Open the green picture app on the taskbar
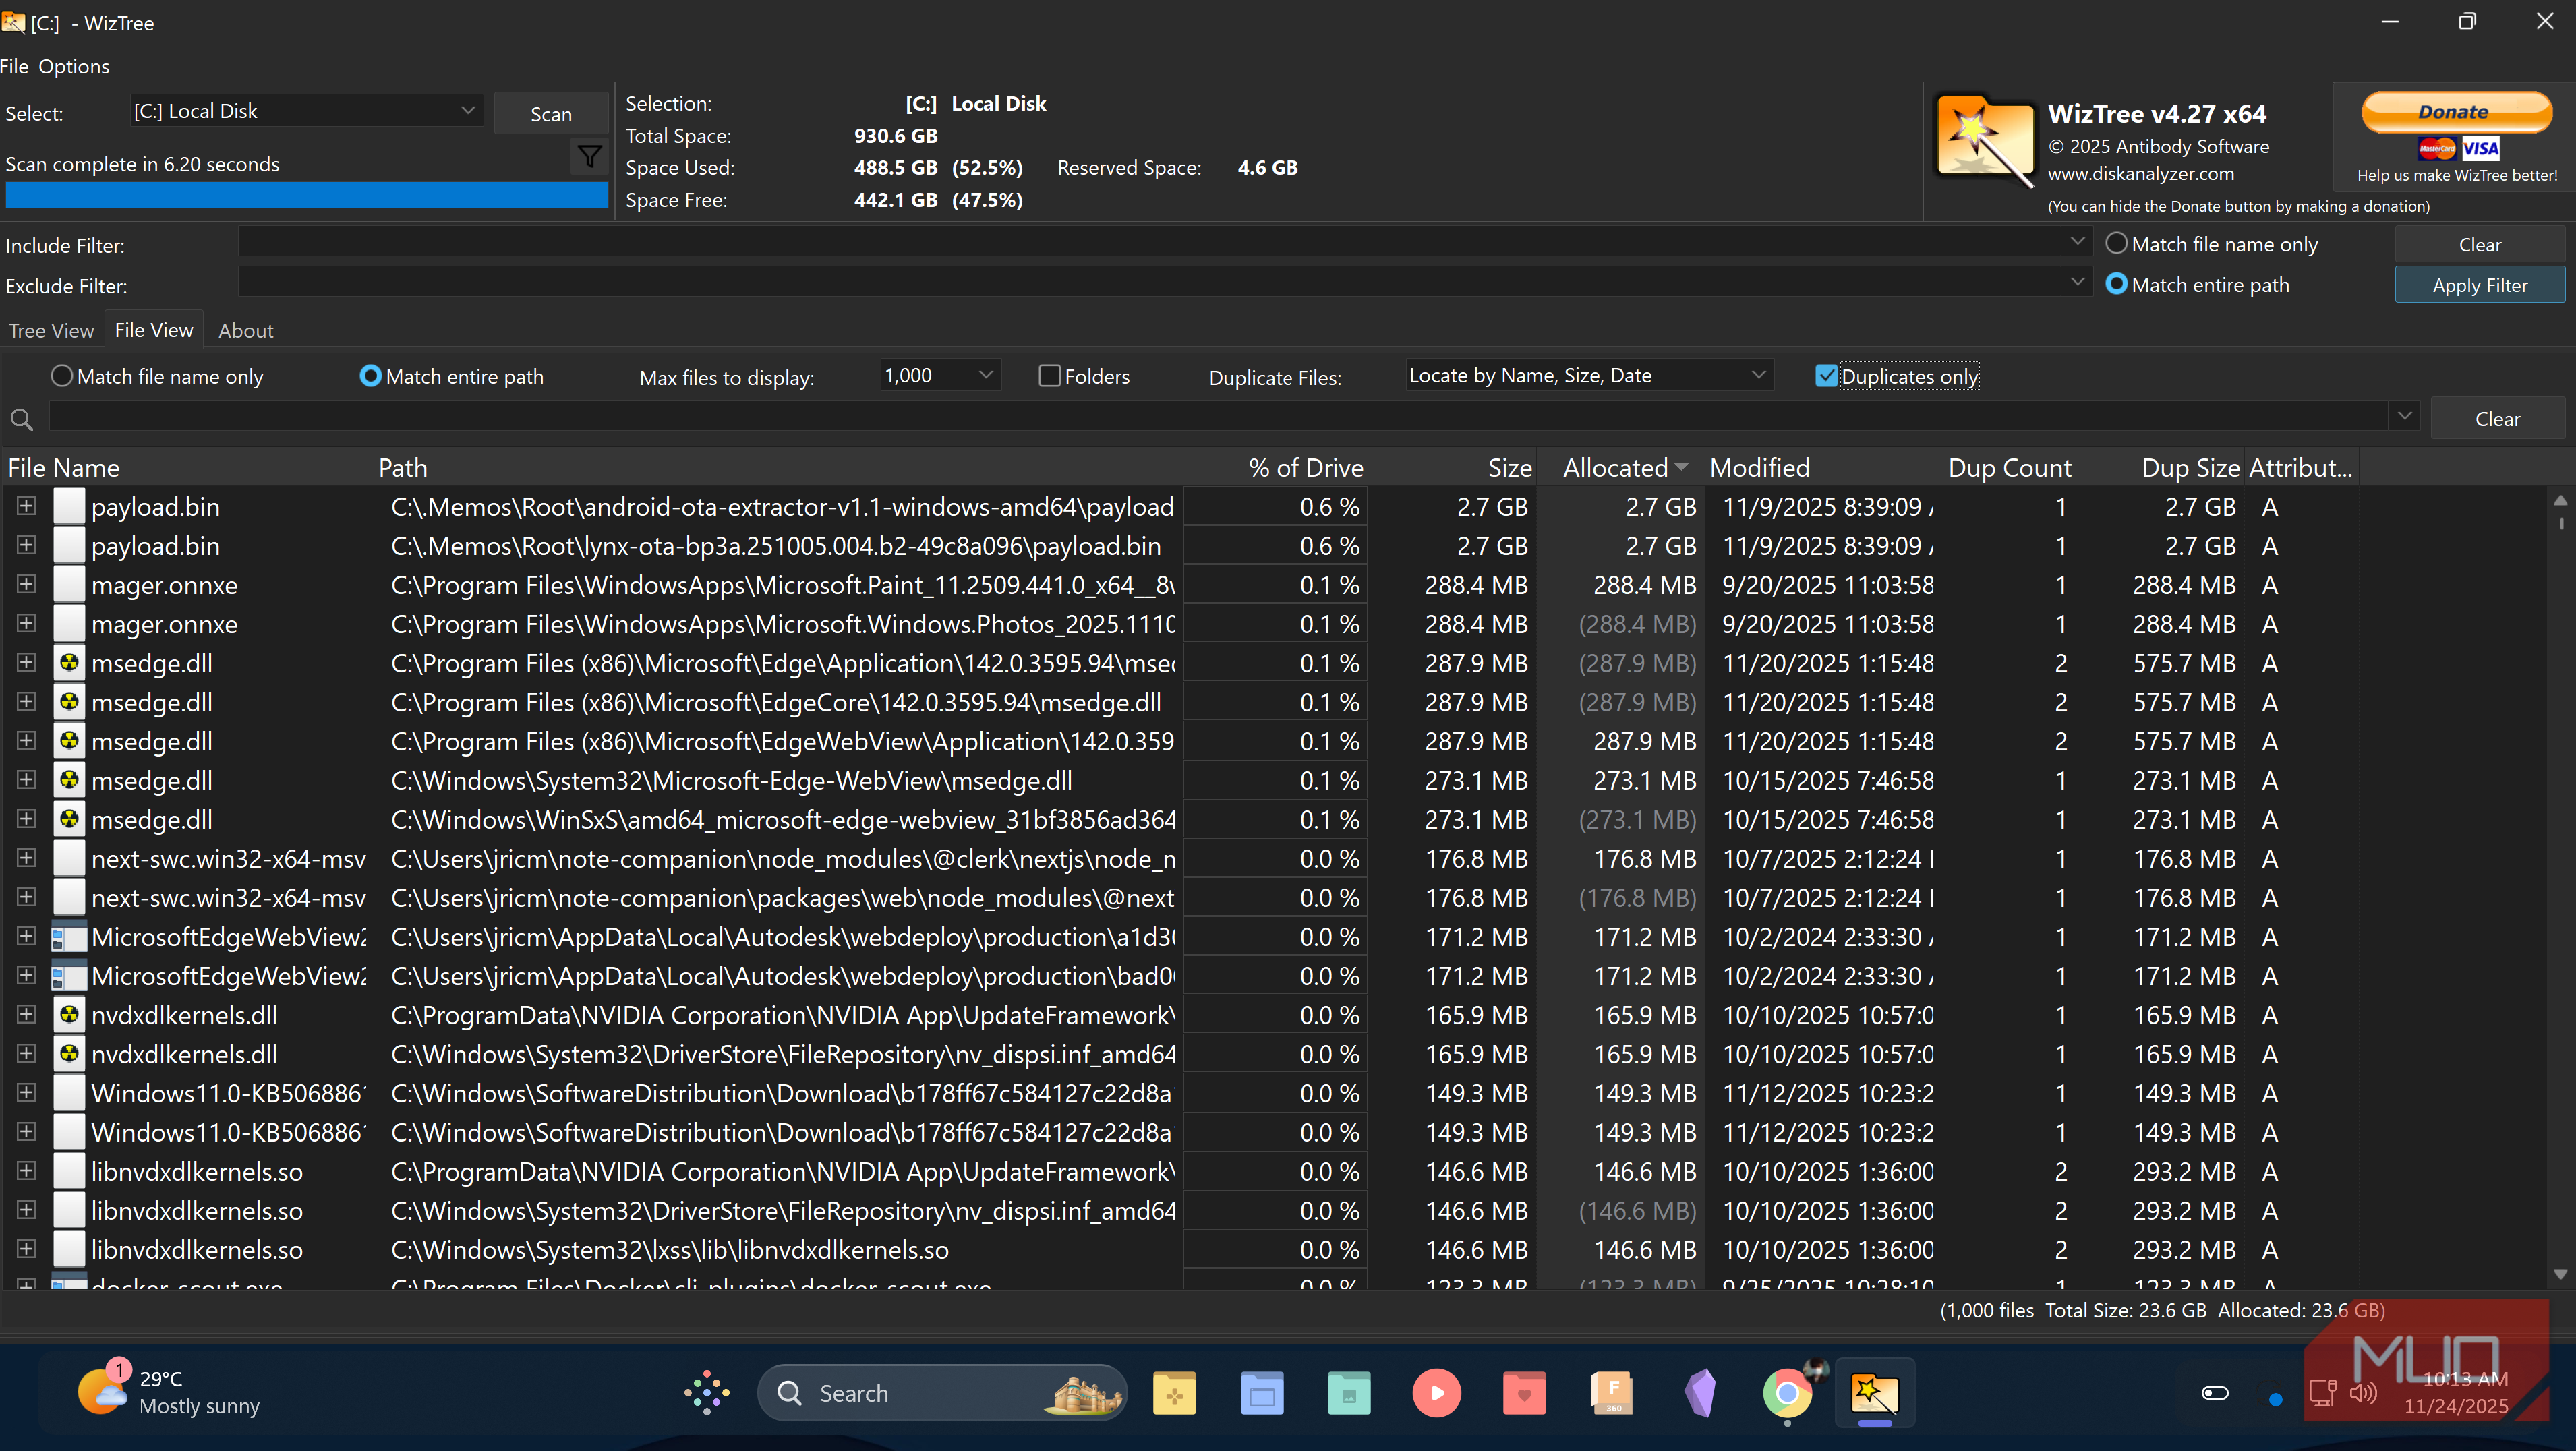Screen dimensions: 2576x1451 coord(1349,1393)
